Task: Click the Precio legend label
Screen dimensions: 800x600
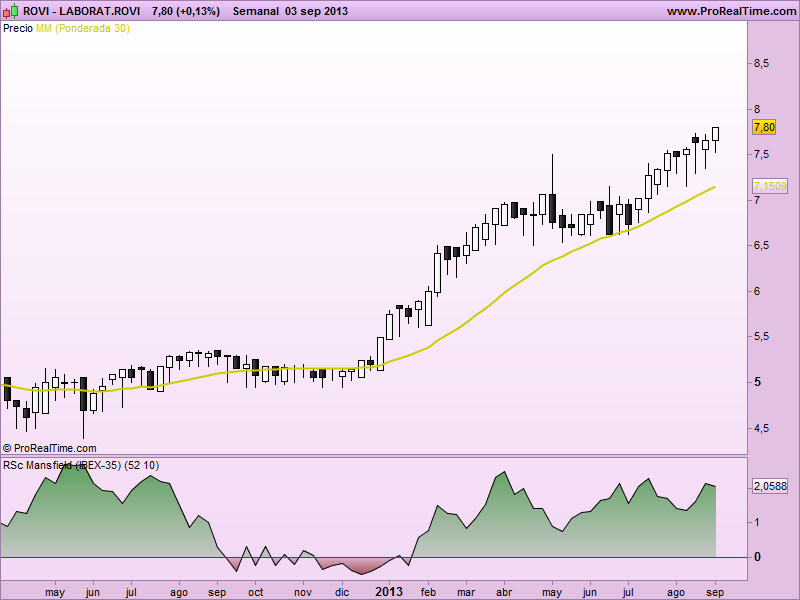Action: 18,29
